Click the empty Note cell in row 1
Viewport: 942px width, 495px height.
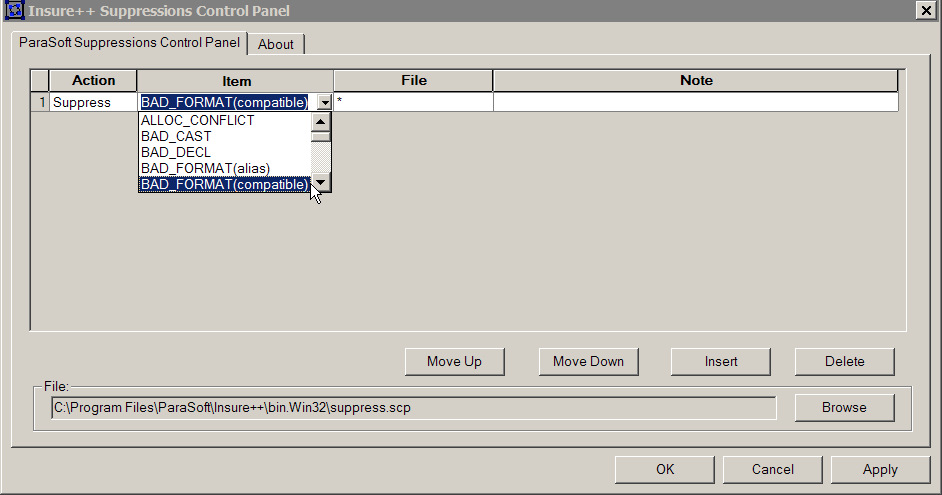point(696,102)
